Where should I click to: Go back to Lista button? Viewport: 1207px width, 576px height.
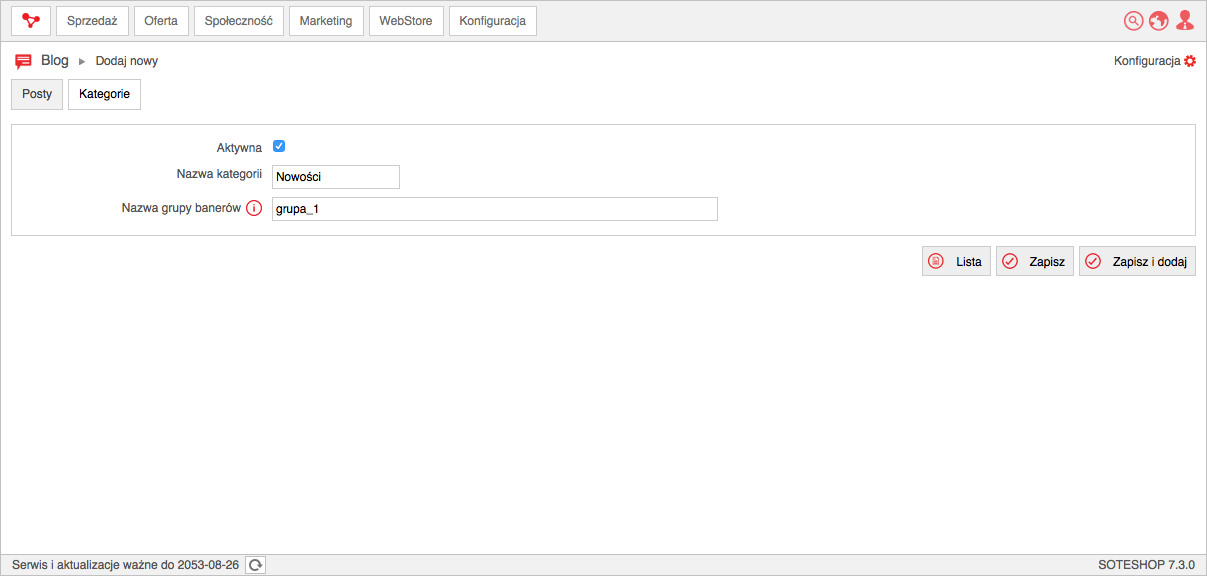pyautogui.click(x=956, y=261)
